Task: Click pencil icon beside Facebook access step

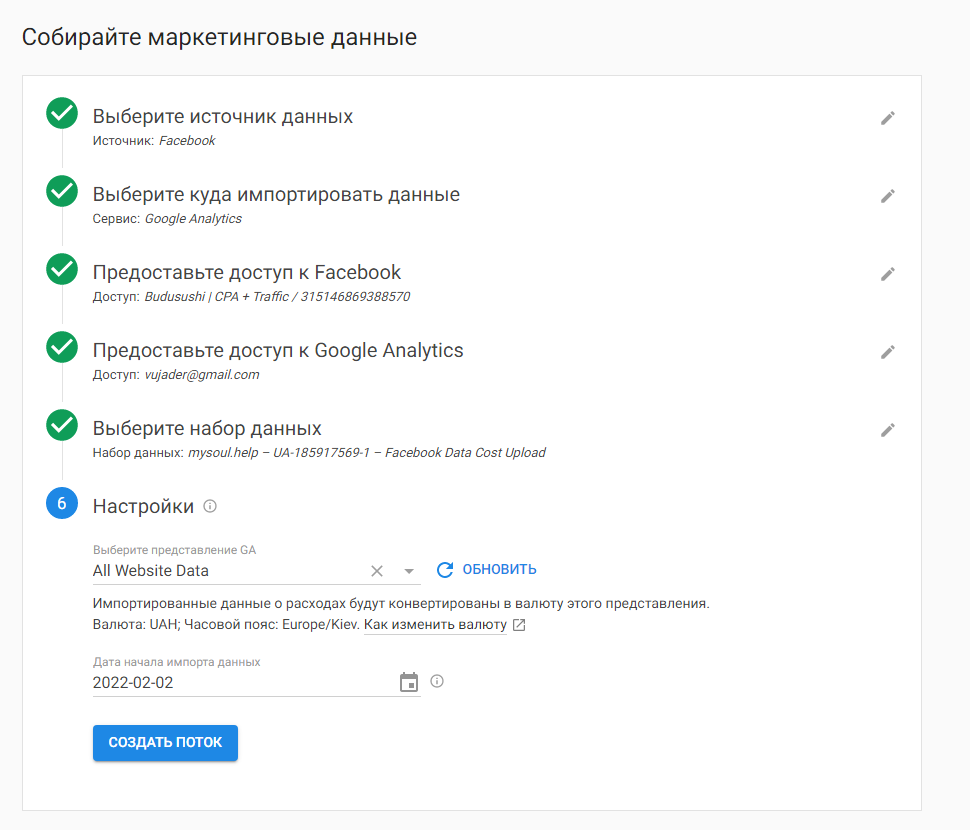Action: click(887, 274)
